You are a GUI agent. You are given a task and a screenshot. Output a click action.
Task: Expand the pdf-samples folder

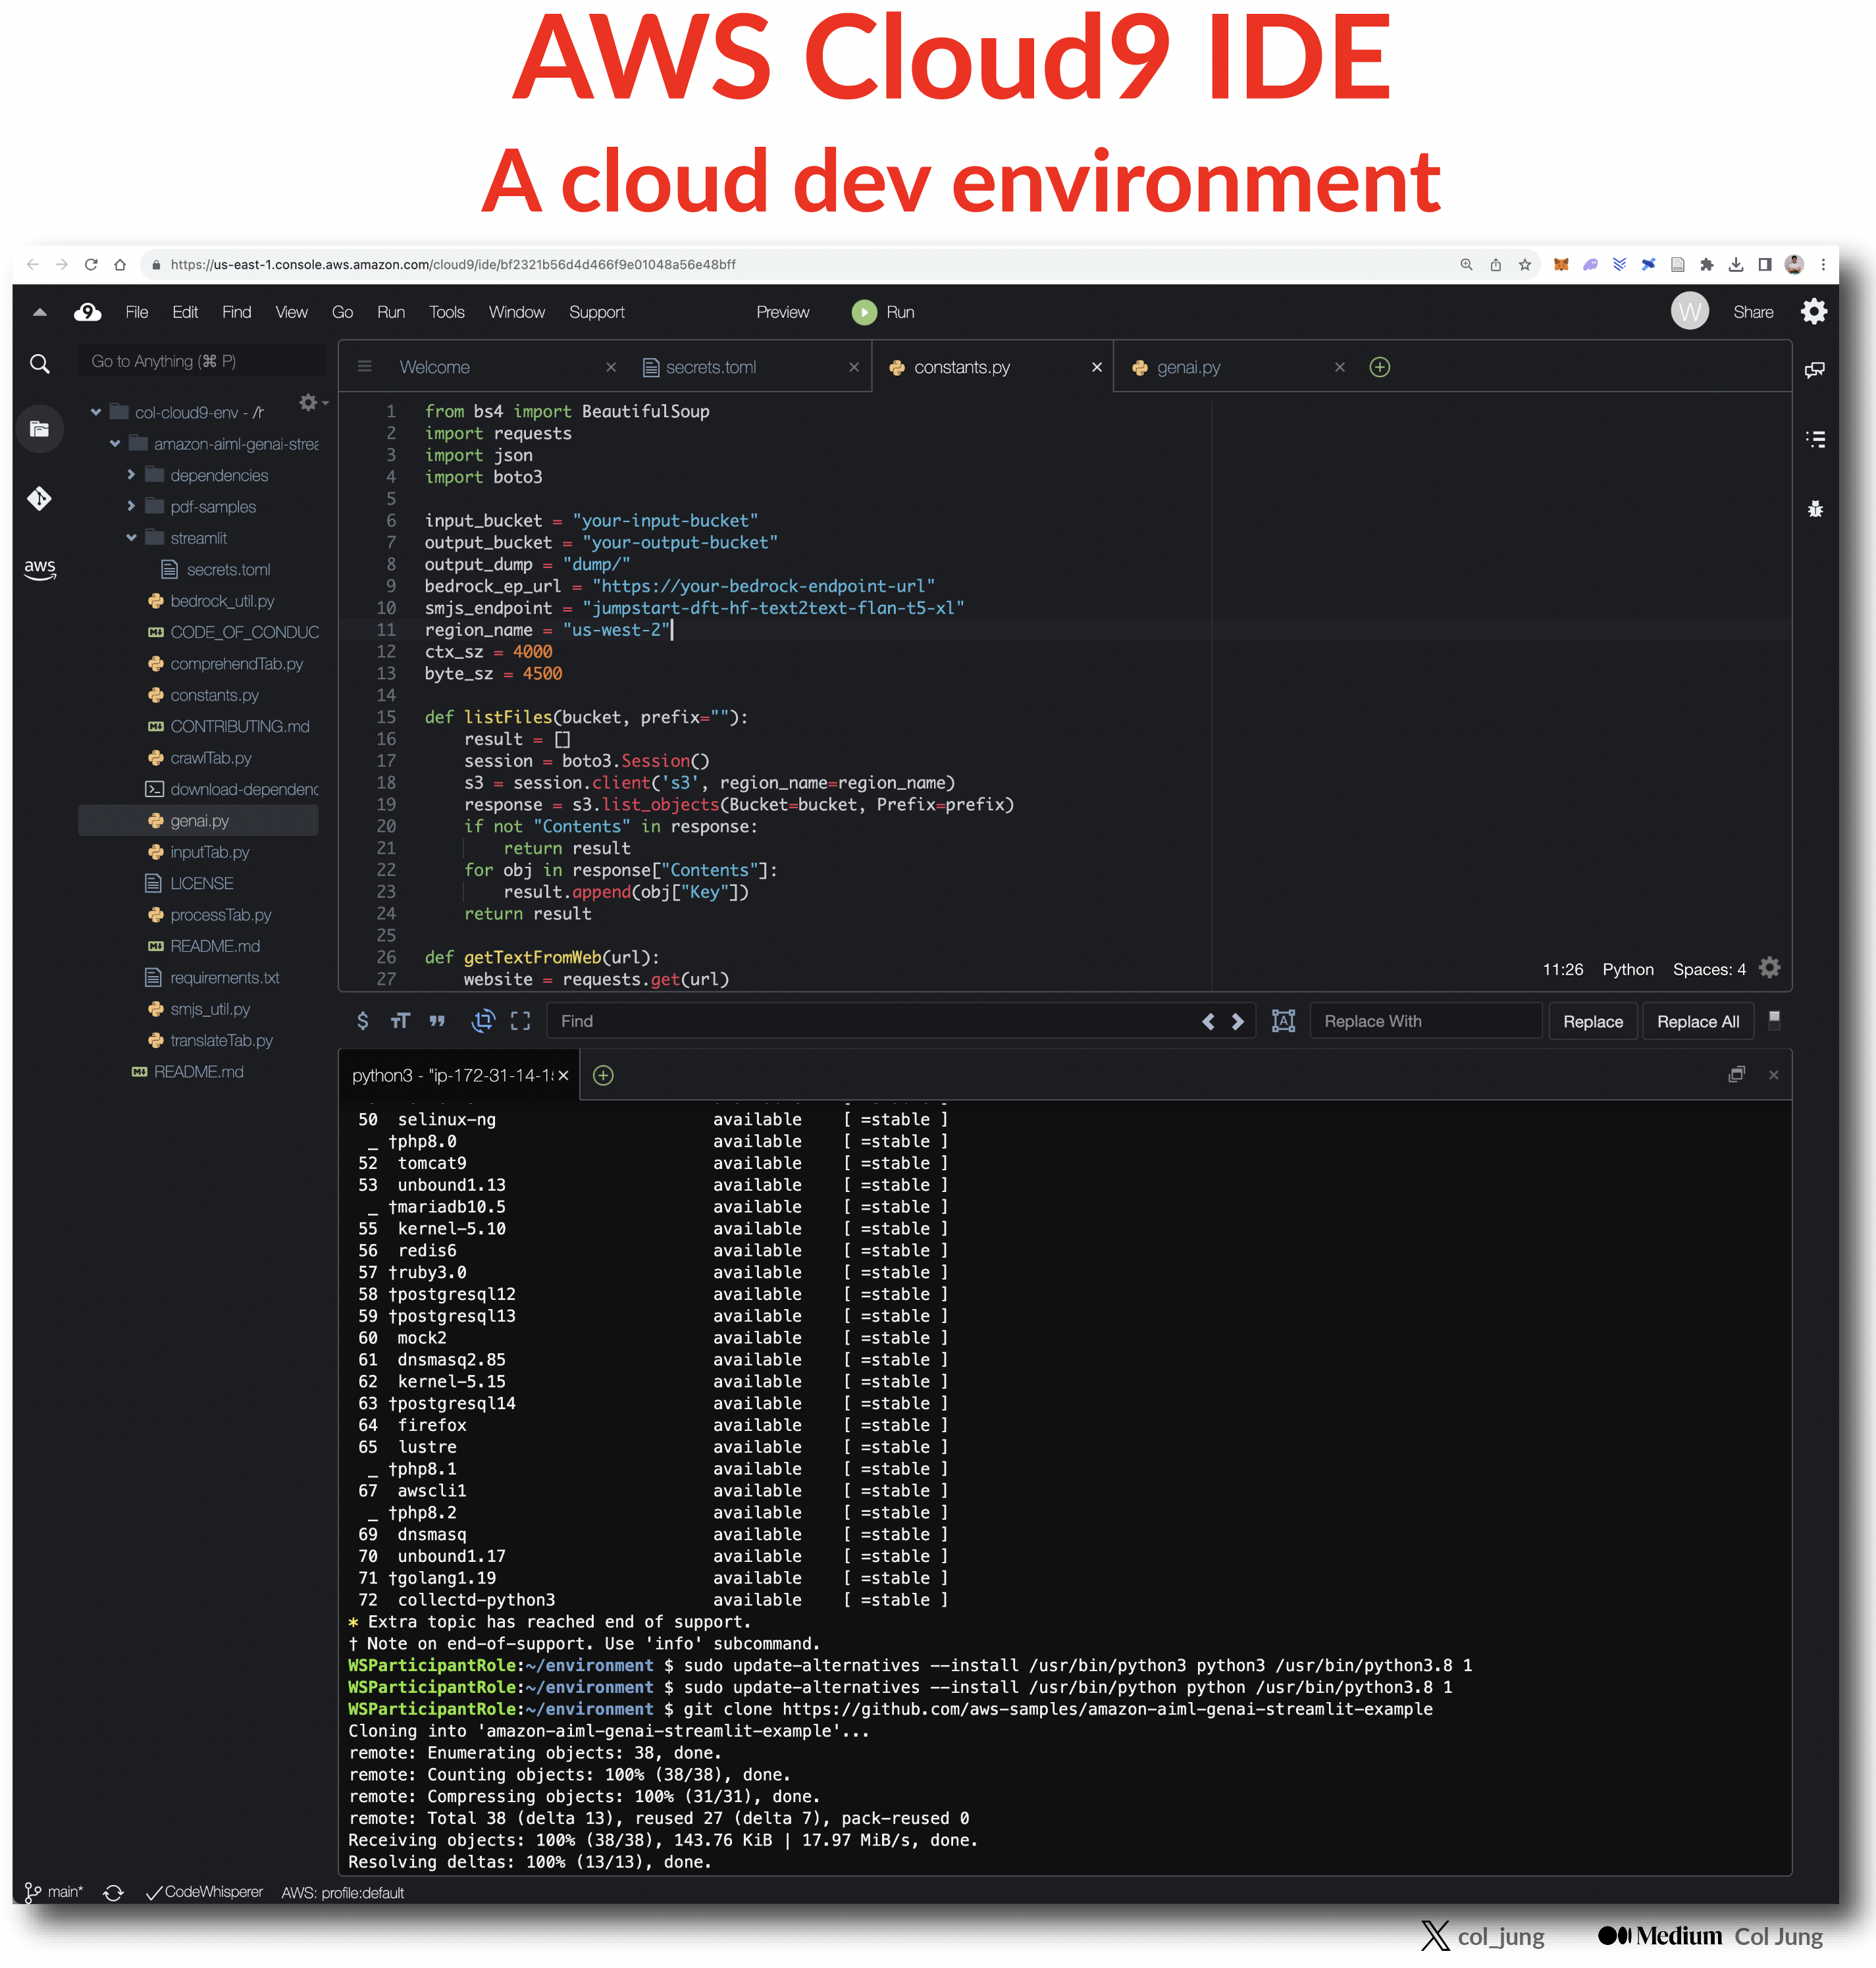131,507
